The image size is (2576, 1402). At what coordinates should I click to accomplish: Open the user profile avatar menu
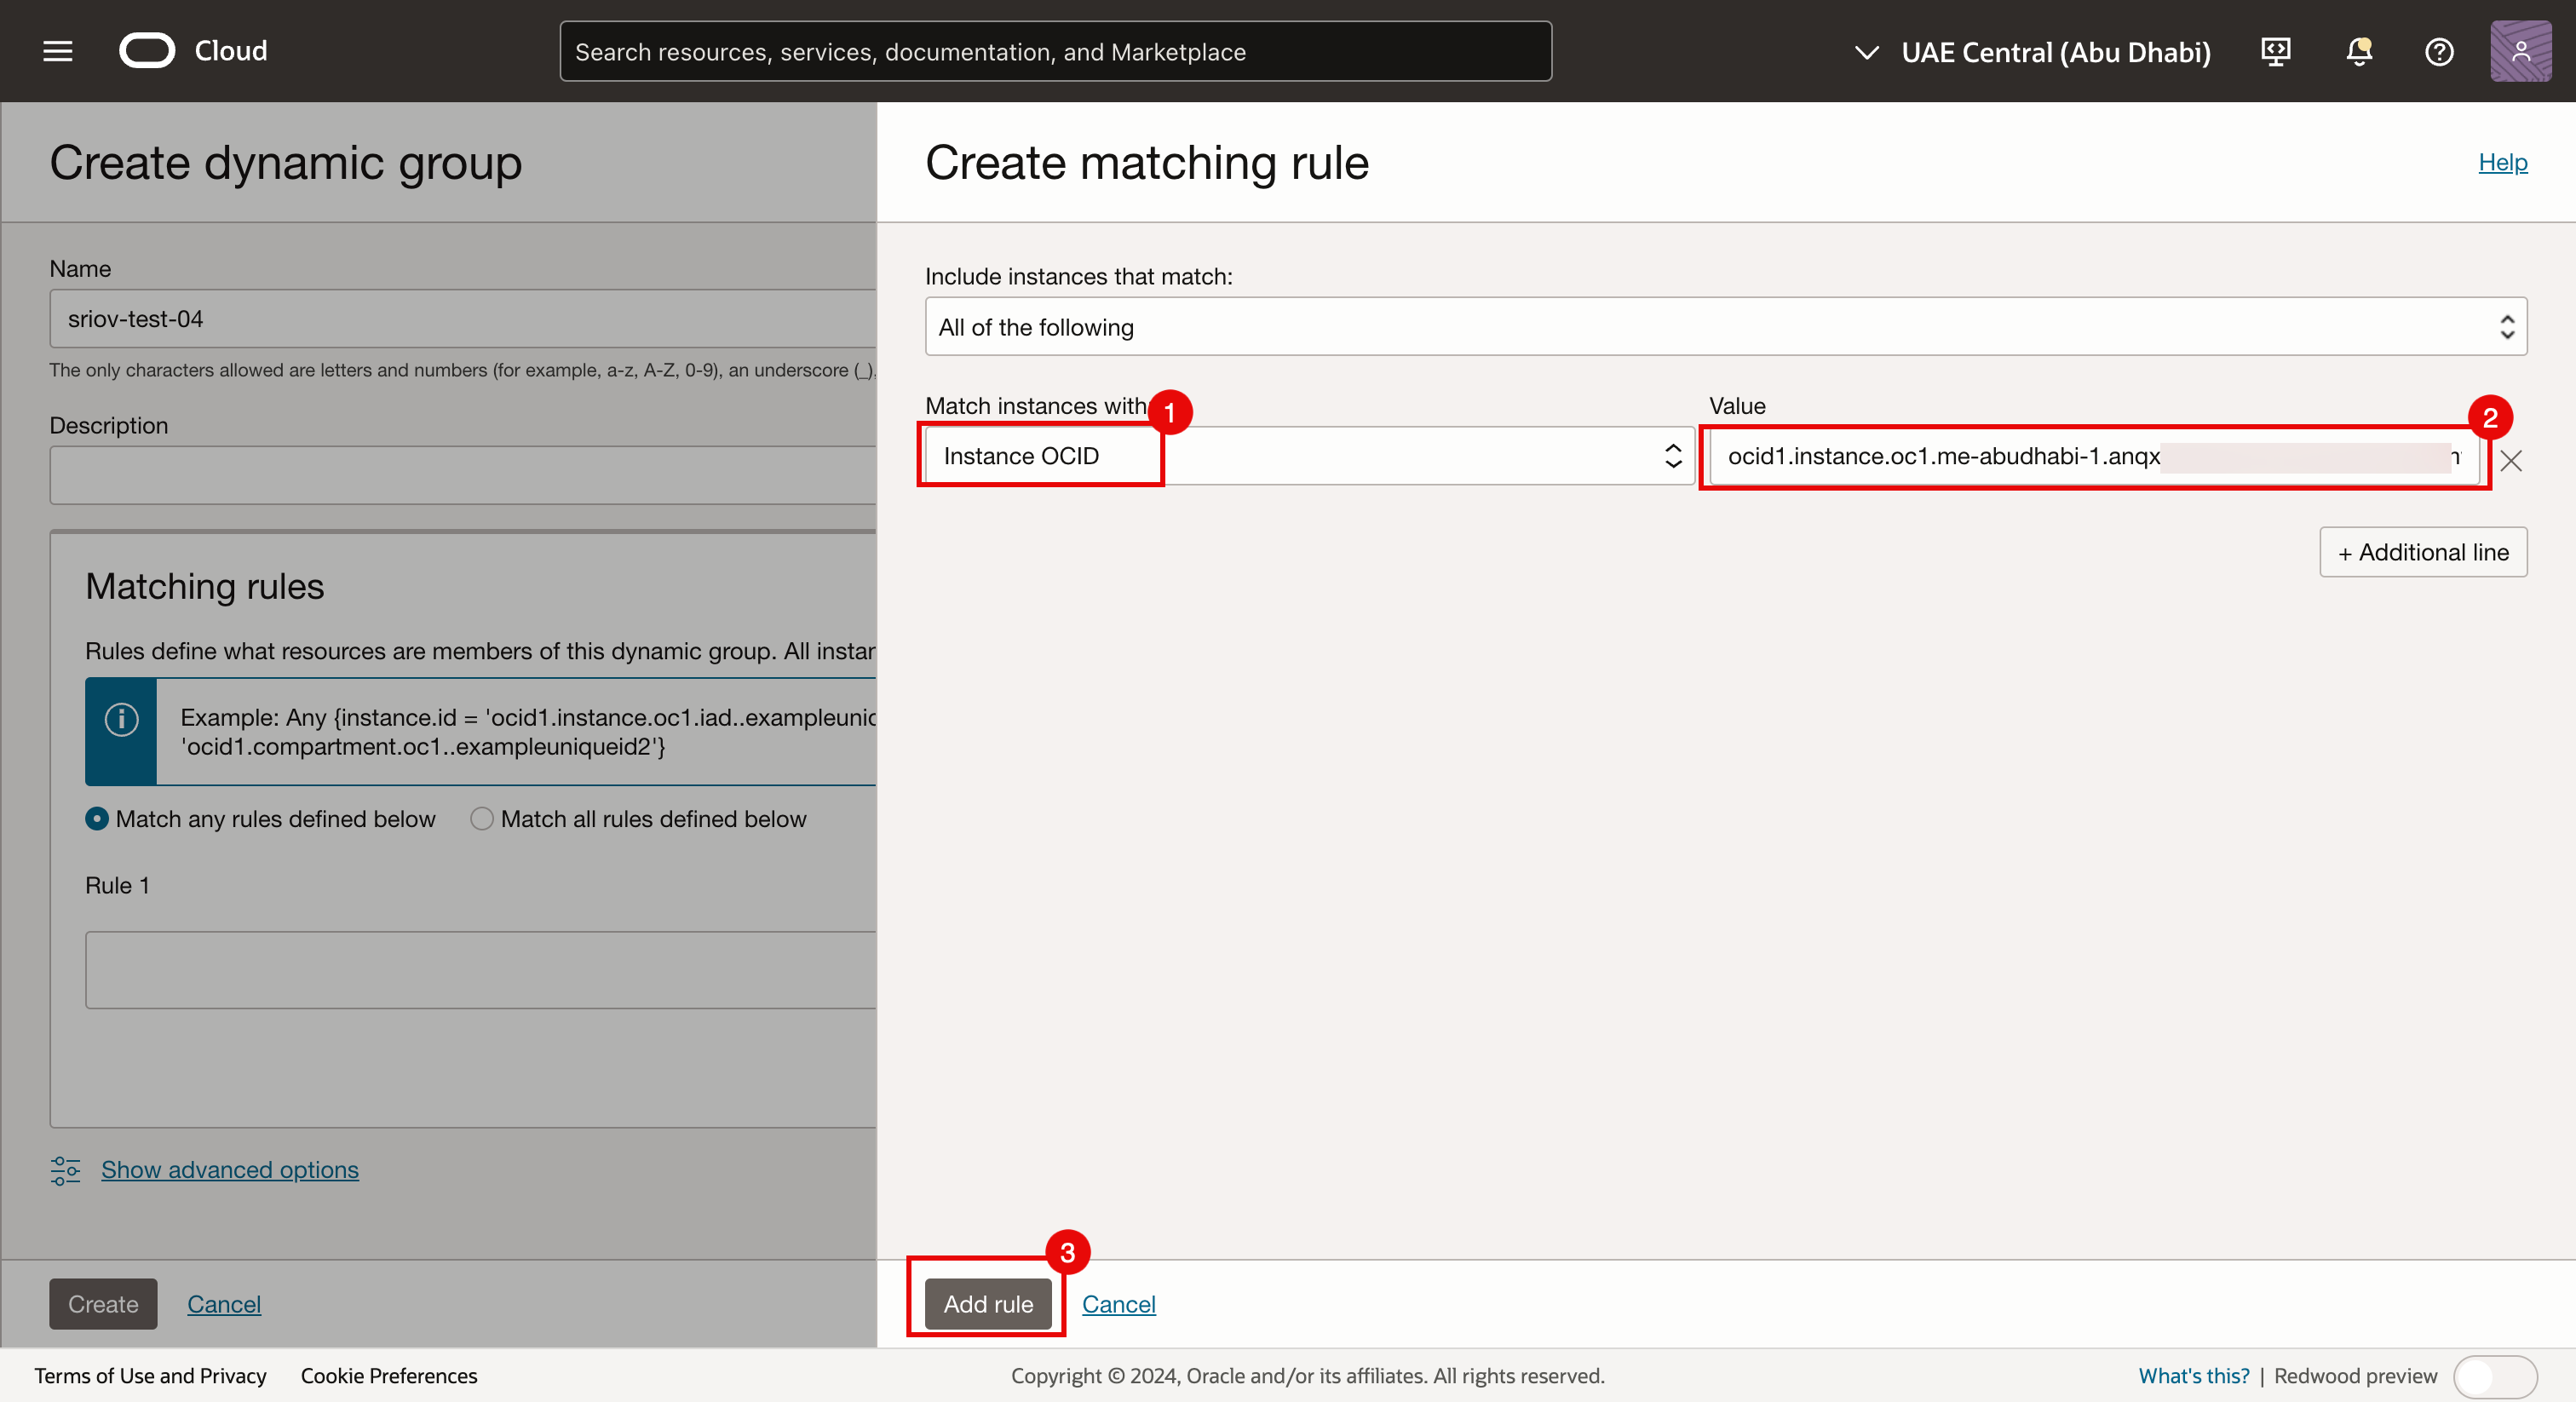click(x=2519, y=51)
